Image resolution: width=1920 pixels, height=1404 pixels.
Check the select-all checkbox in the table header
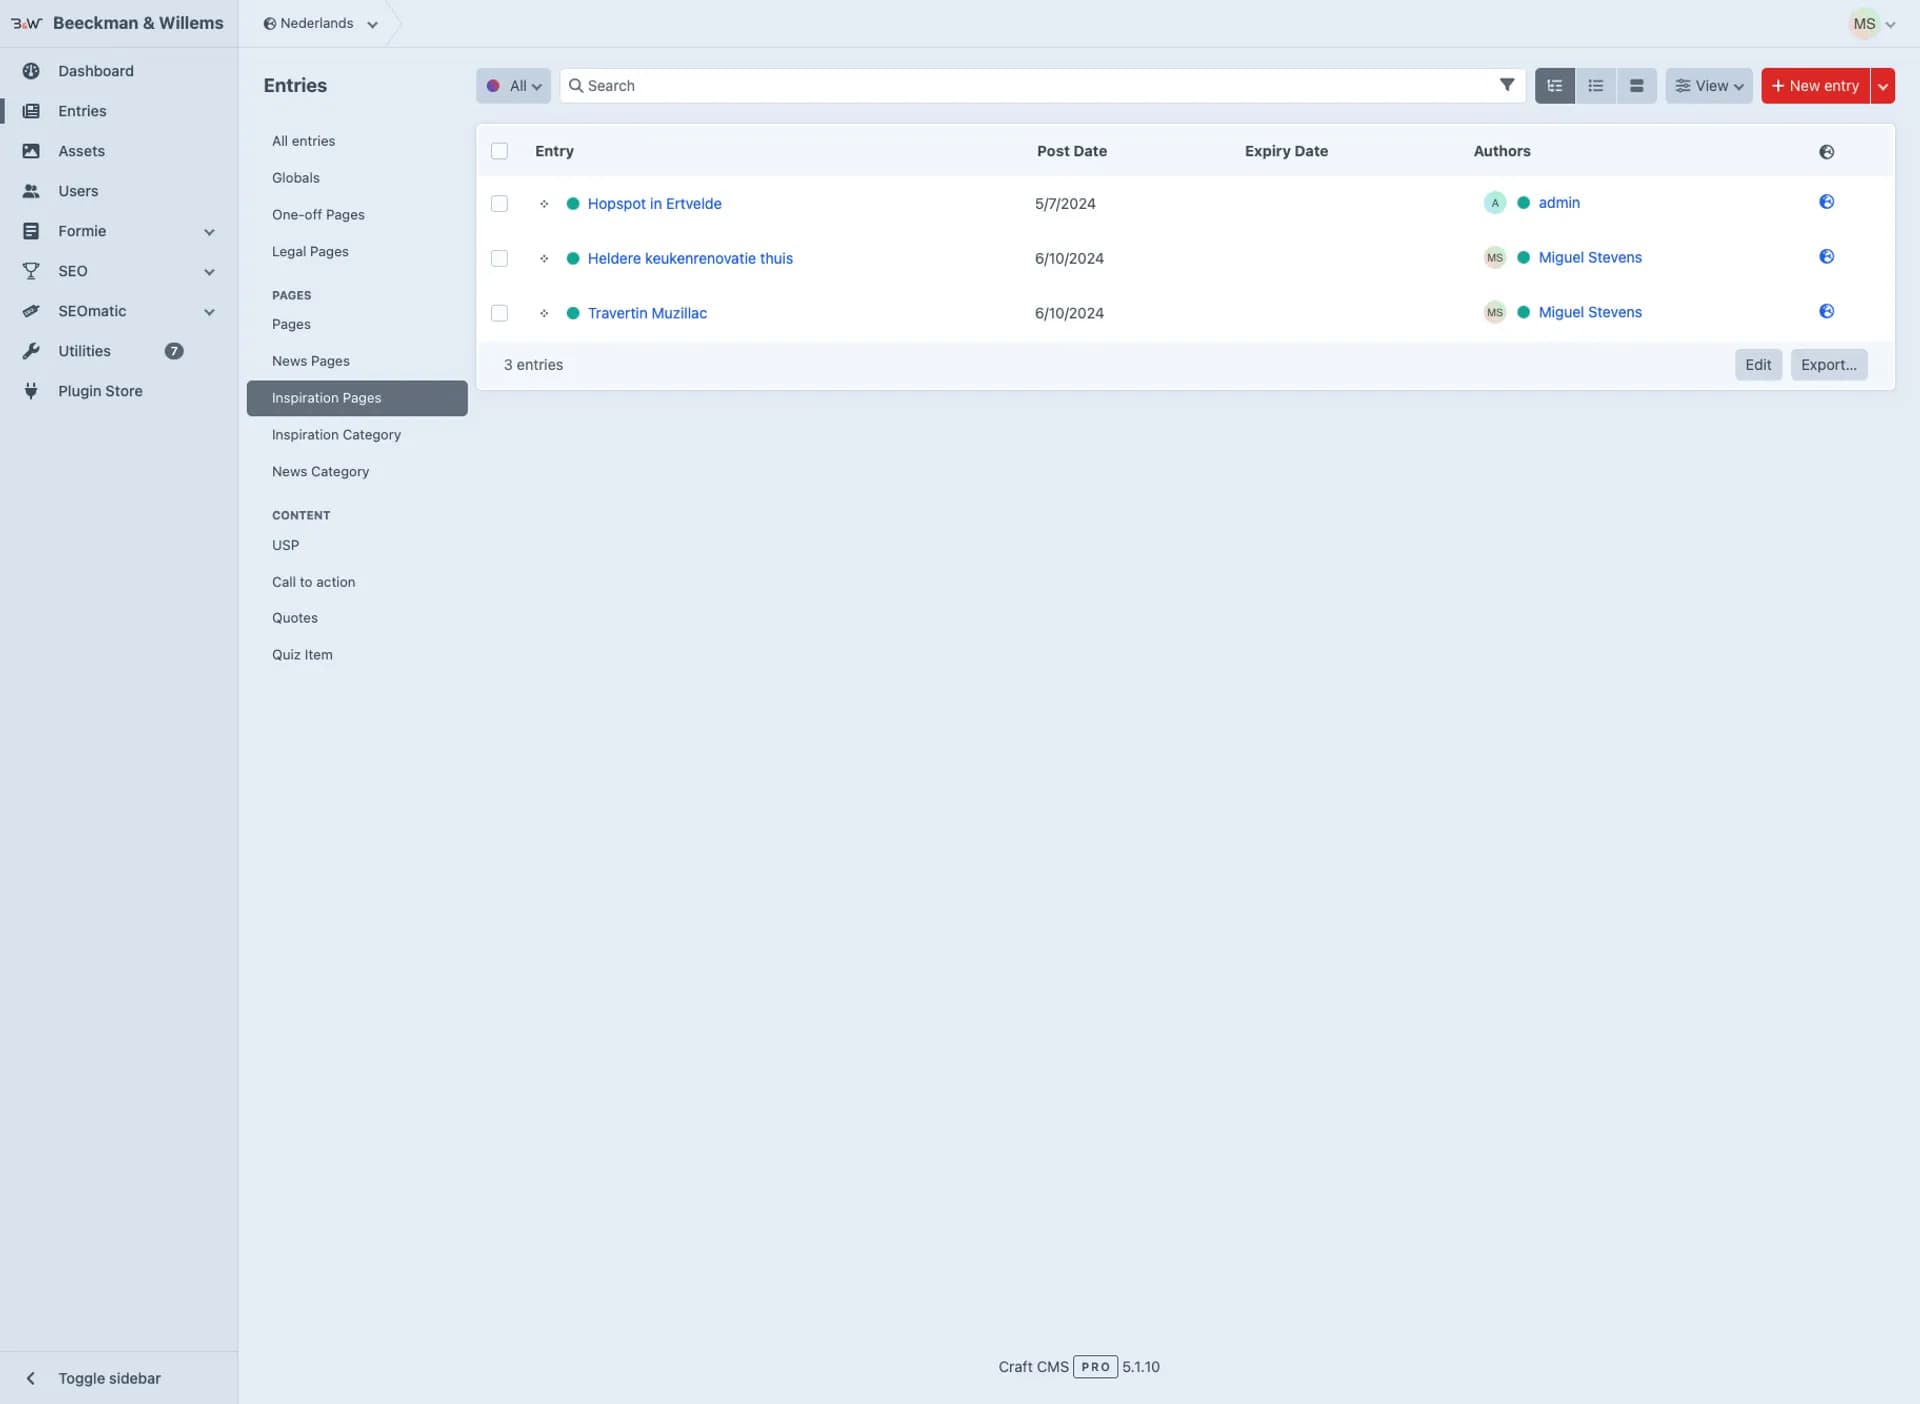[x=500, y=150]
